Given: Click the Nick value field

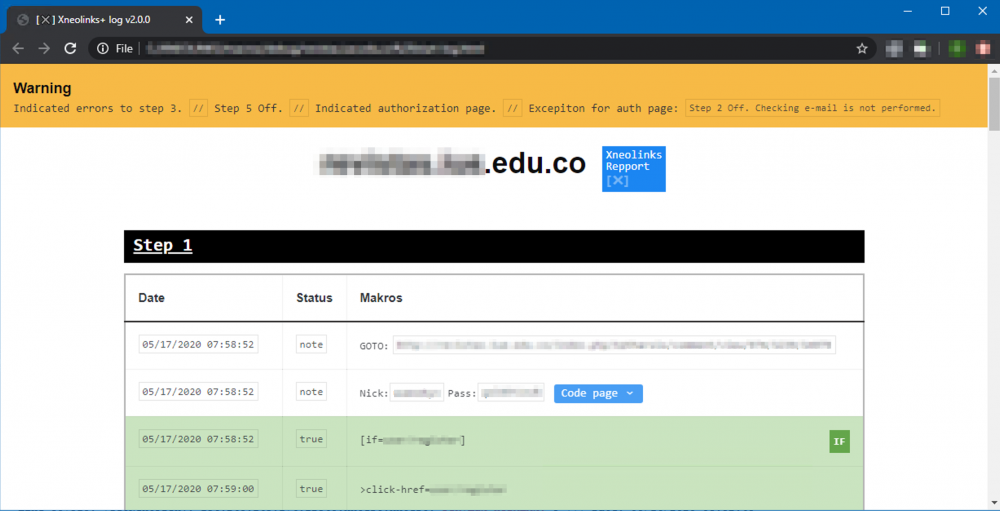Looking at the screenshot, I should (416, 393).
